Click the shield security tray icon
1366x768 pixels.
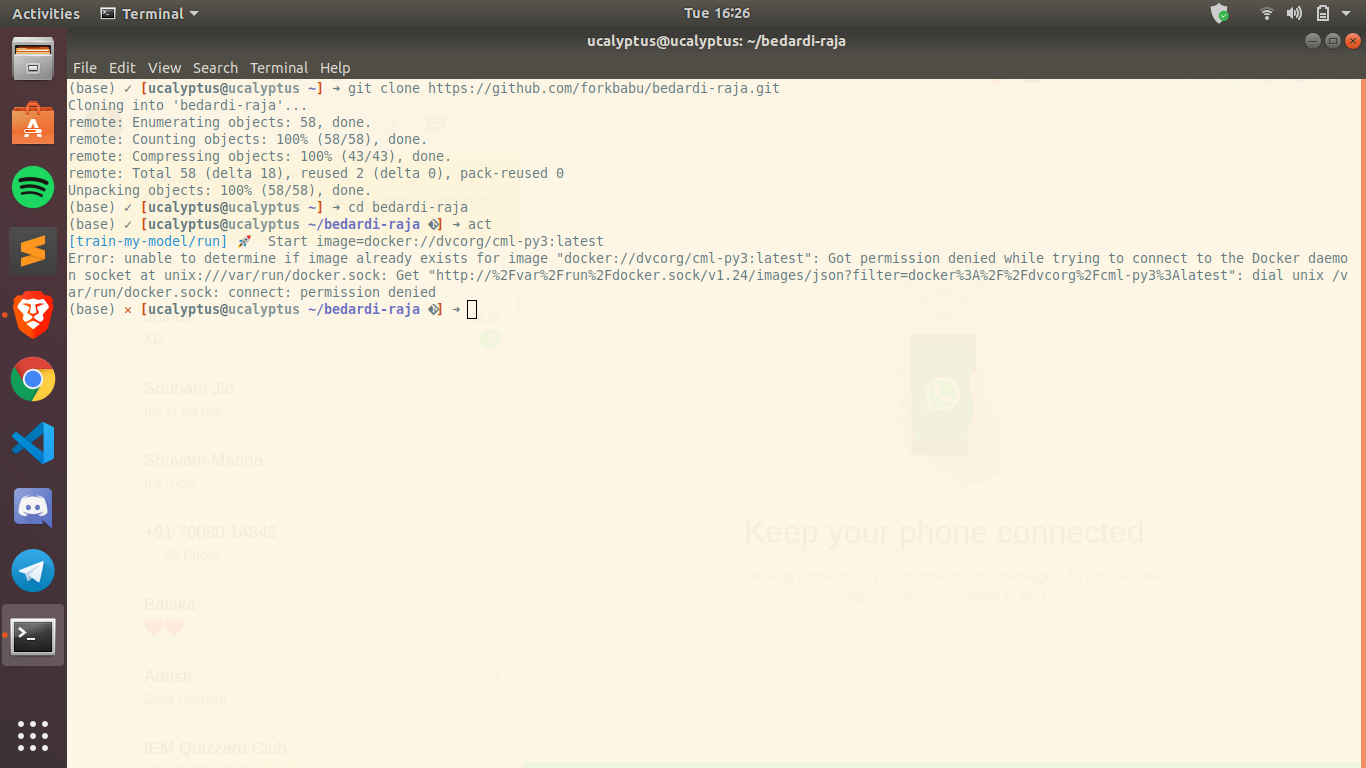[x=1219, y=13]
